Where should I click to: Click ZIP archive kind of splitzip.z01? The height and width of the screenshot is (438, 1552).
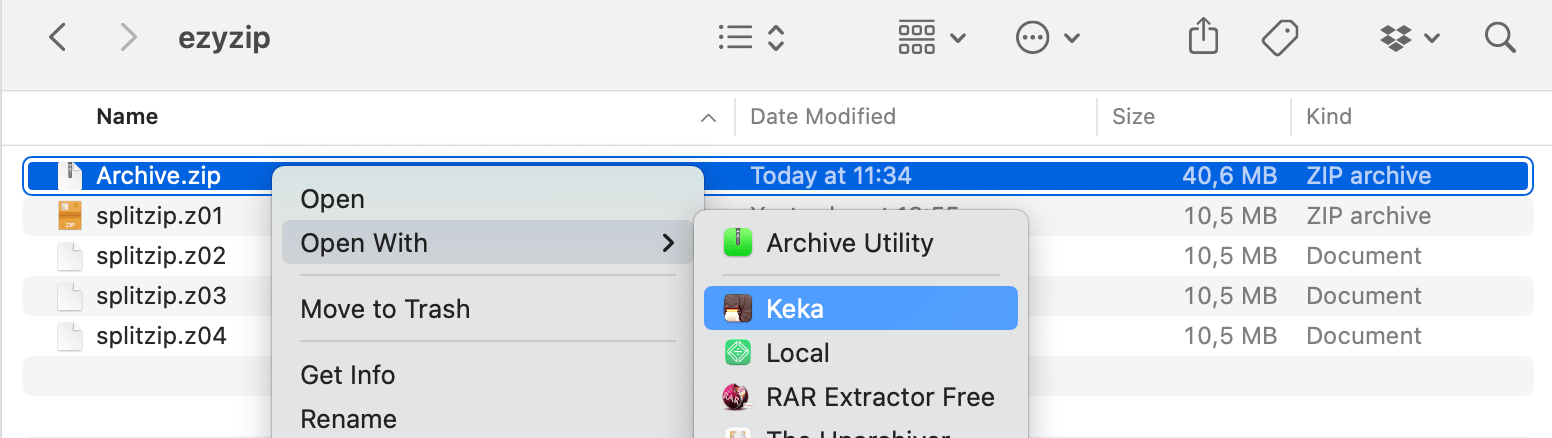point(1368,216)
